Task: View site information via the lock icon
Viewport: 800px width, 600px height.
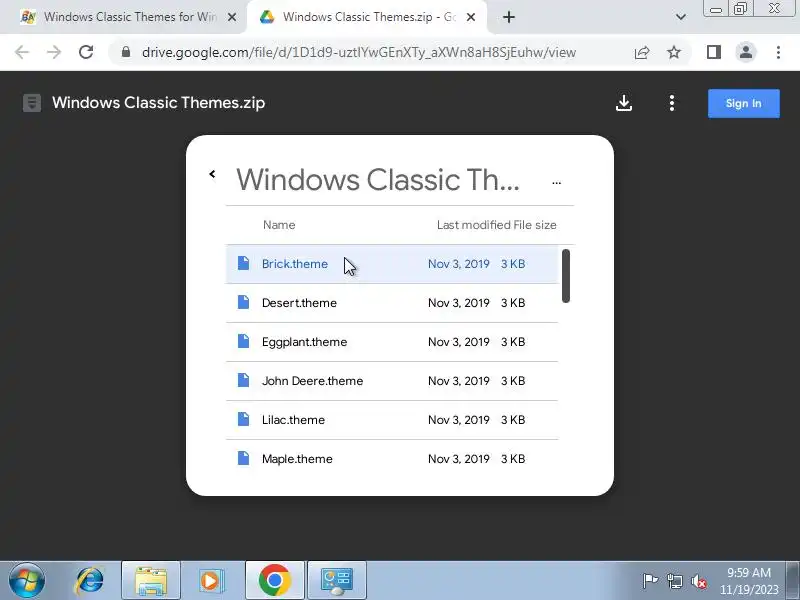Action: 126,52
